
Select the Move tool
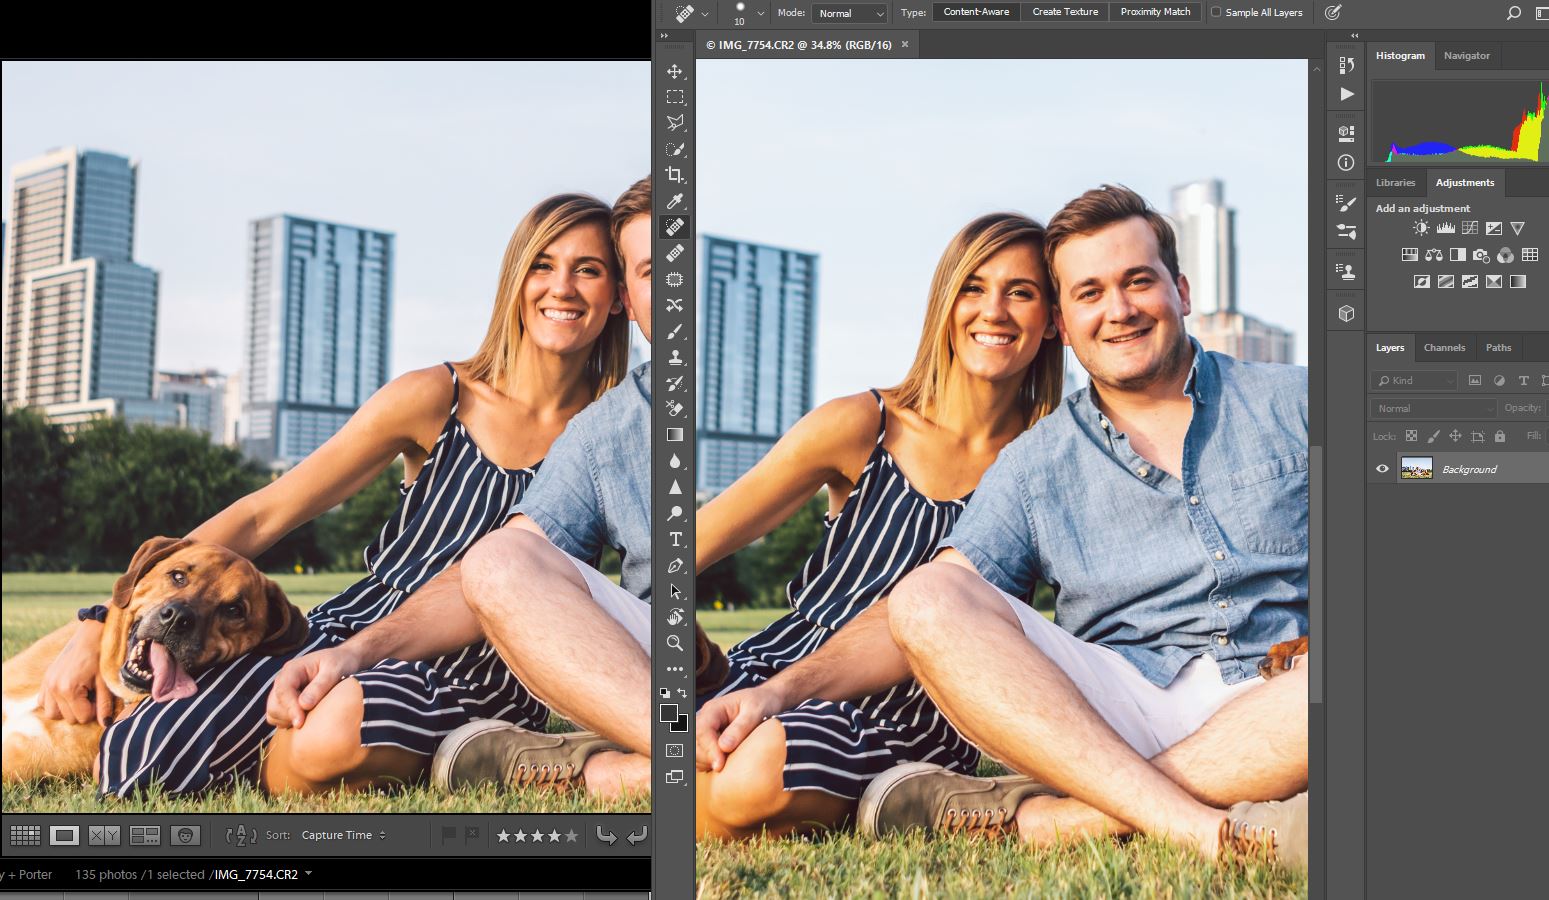675,71
